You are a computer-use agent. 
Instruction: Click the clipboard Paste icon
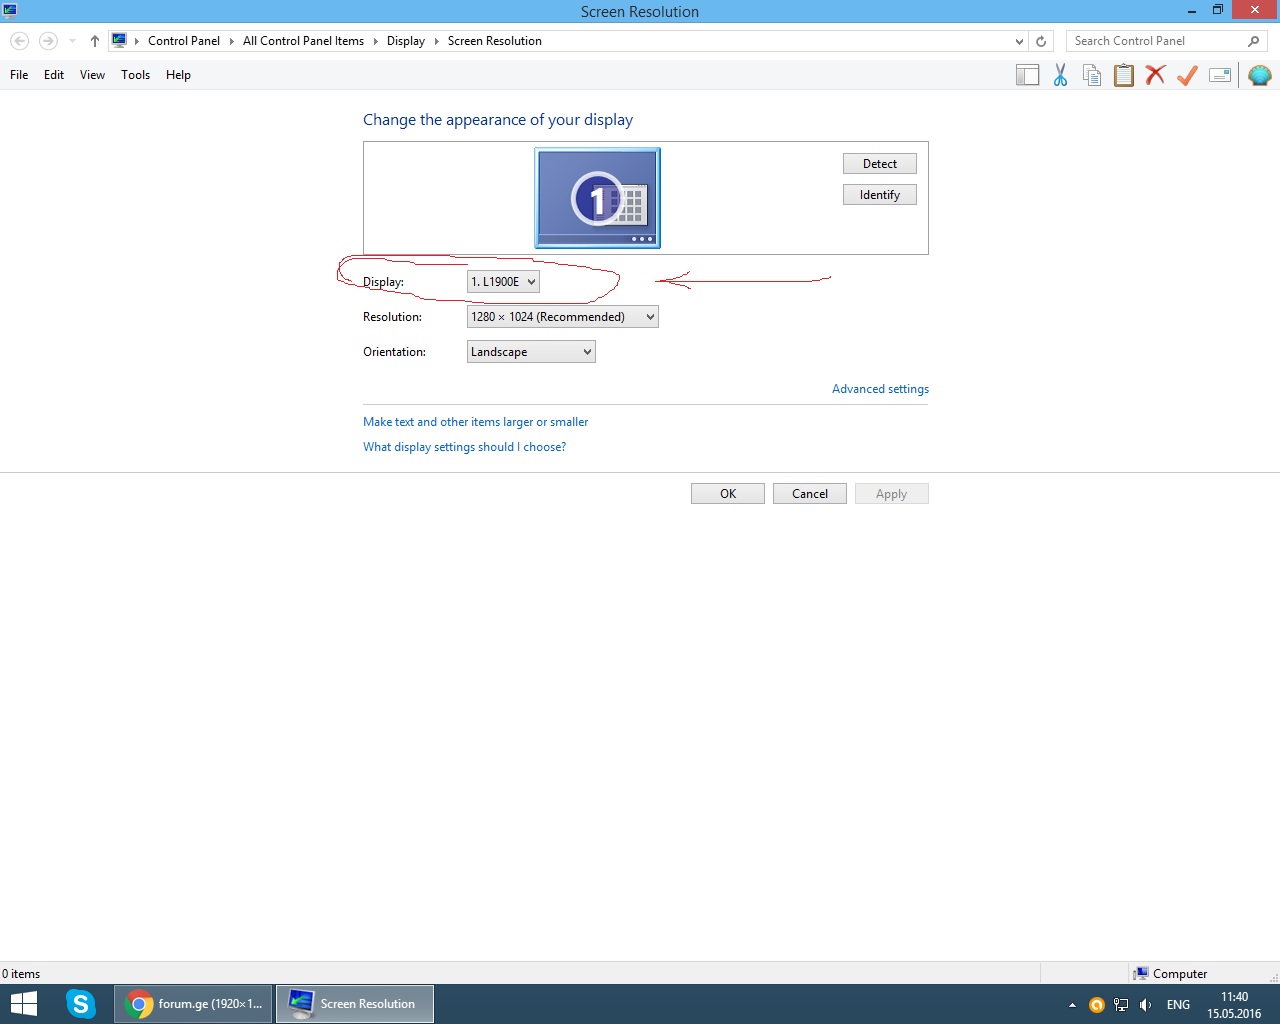(x=1124, y=75)
